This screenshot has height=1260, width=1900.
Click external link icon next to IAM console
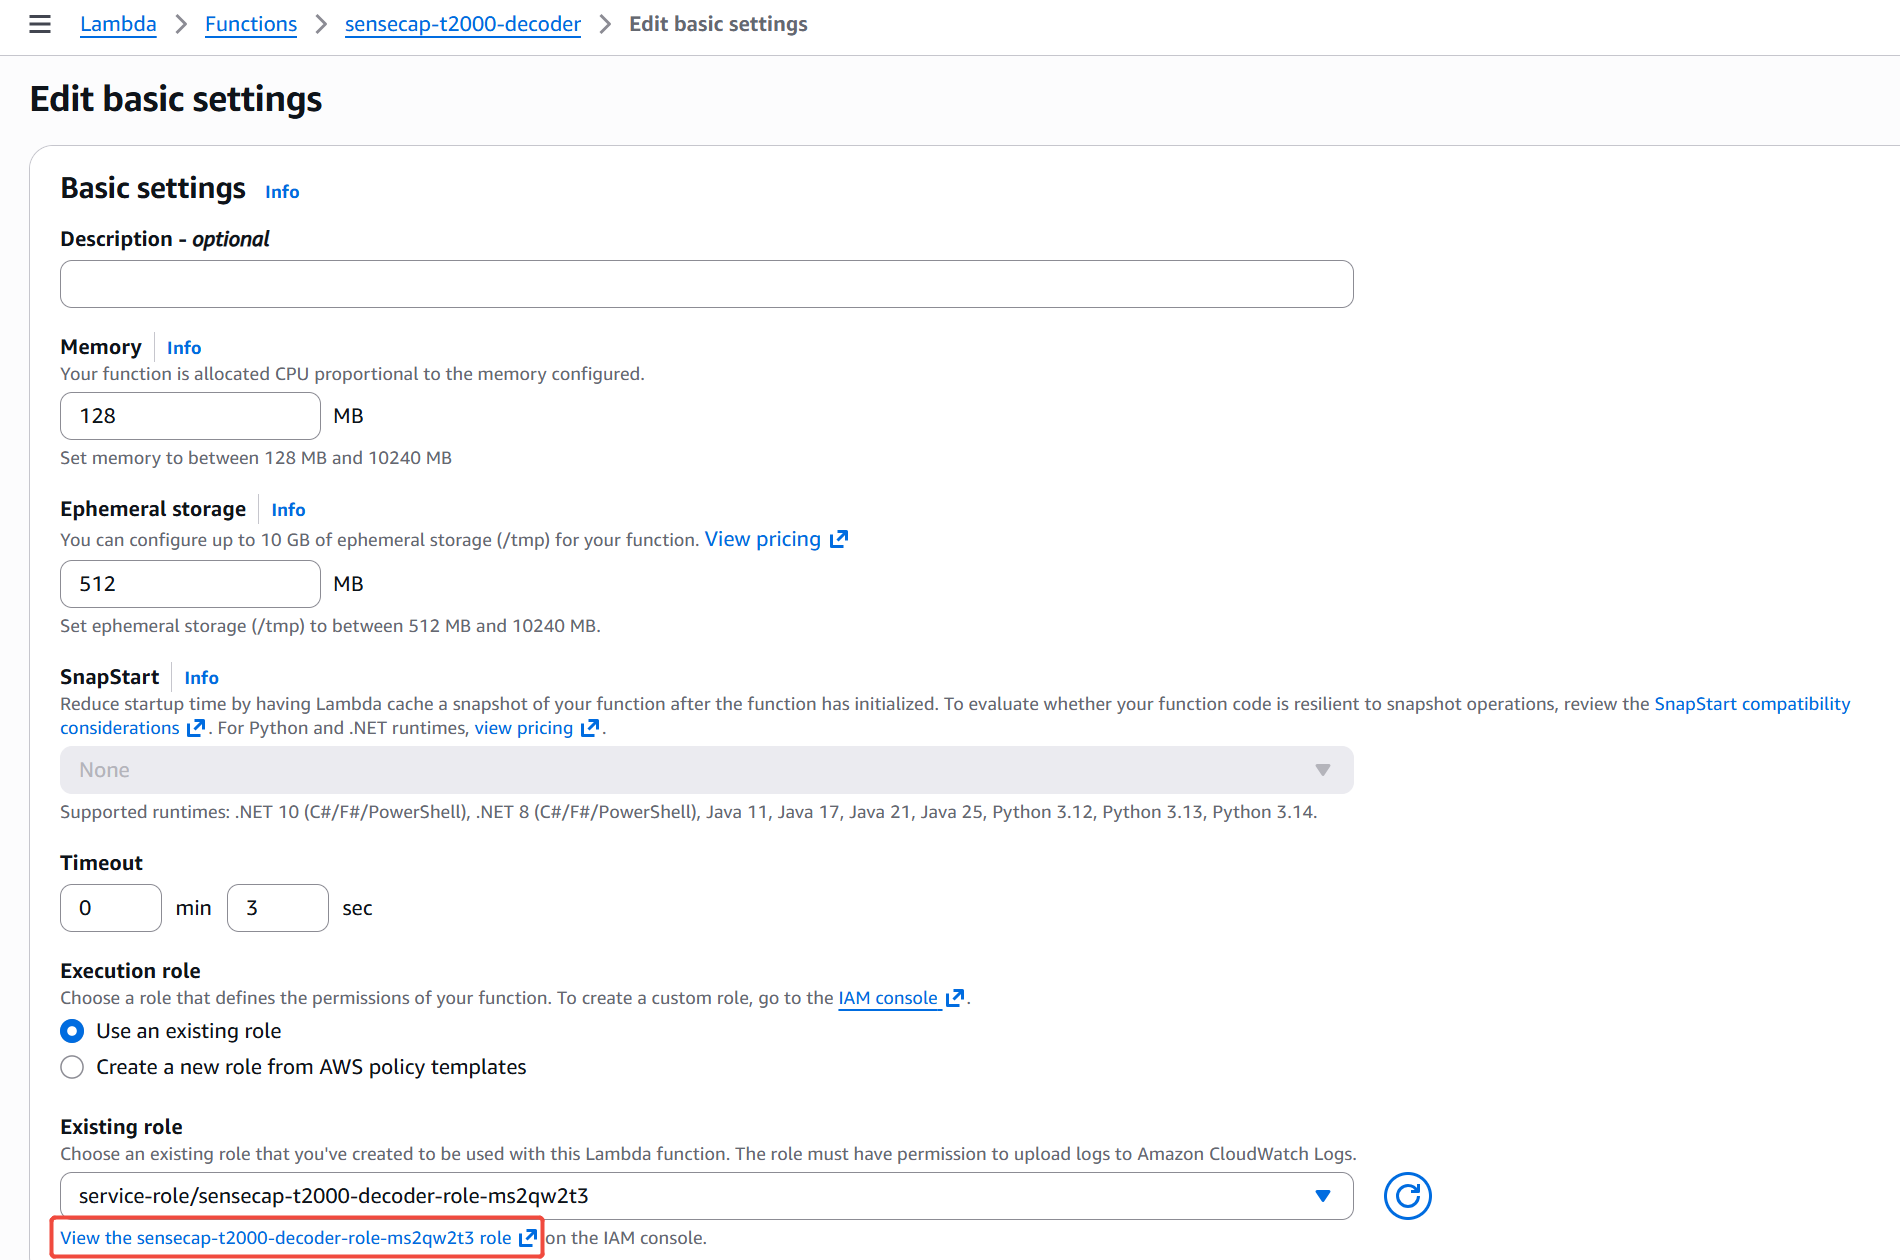point(955,998)
